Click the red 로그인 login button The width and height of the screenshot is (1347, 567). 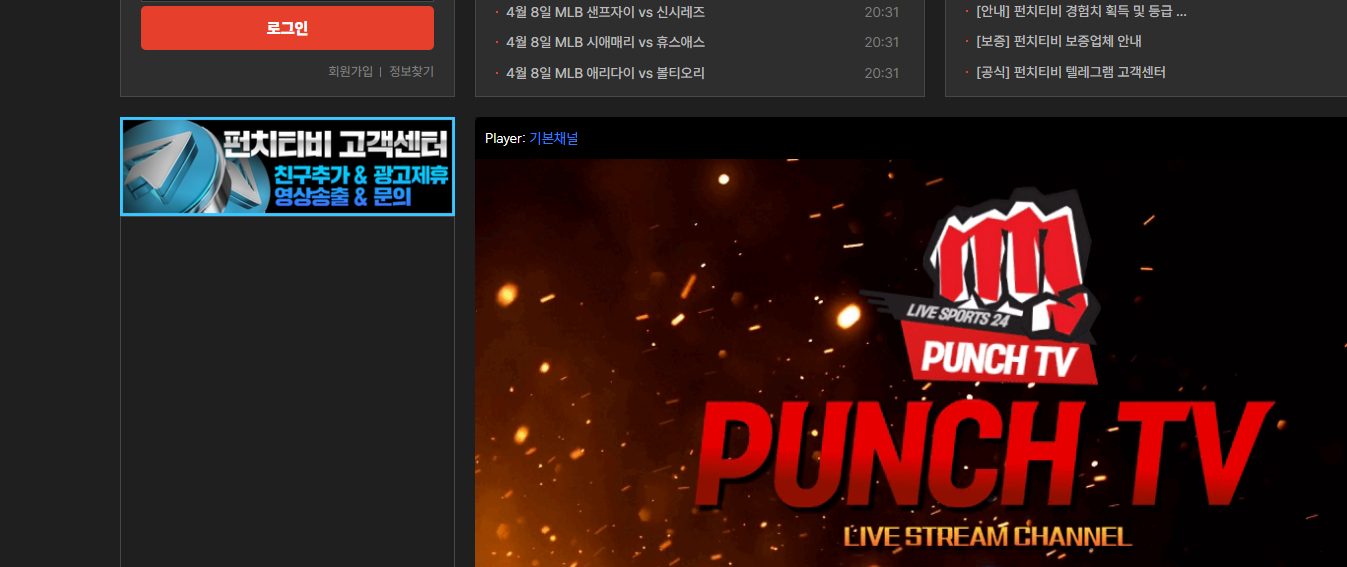pyautogui.click(x=287, y=28)
